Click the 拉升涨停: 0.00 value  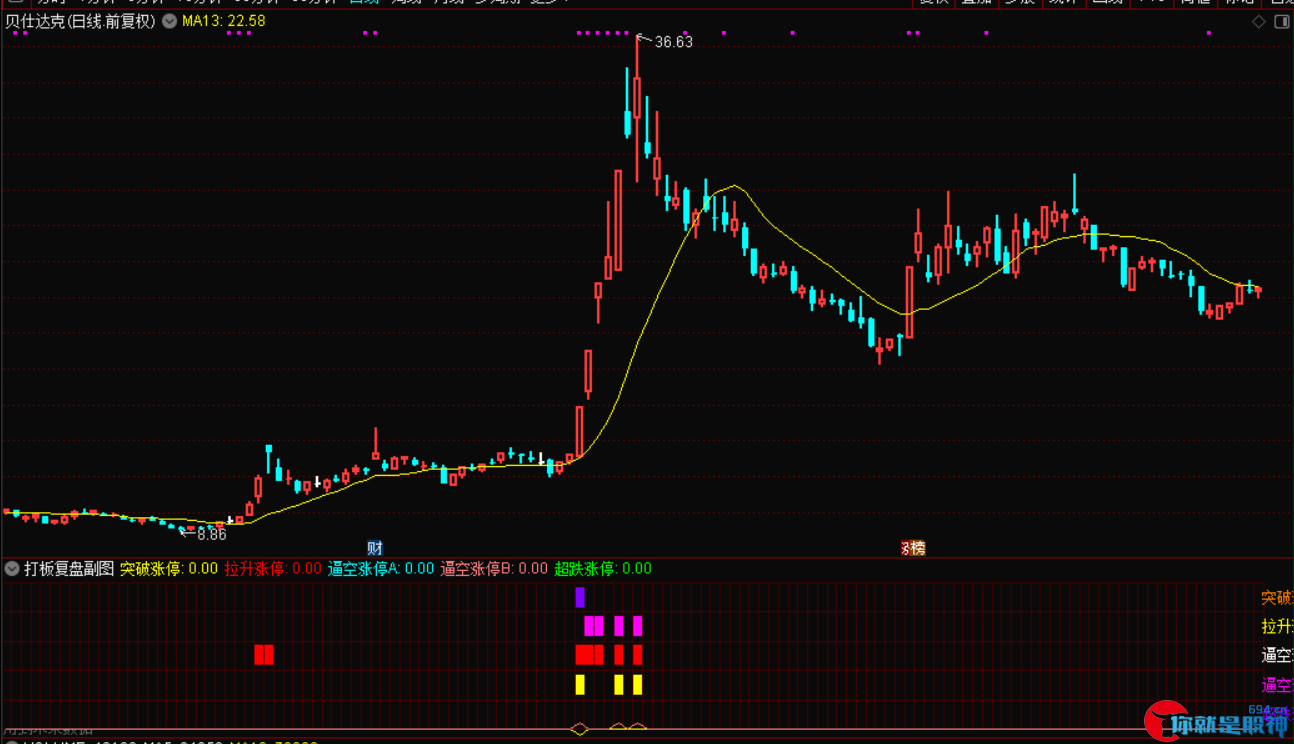pos(273,569)
